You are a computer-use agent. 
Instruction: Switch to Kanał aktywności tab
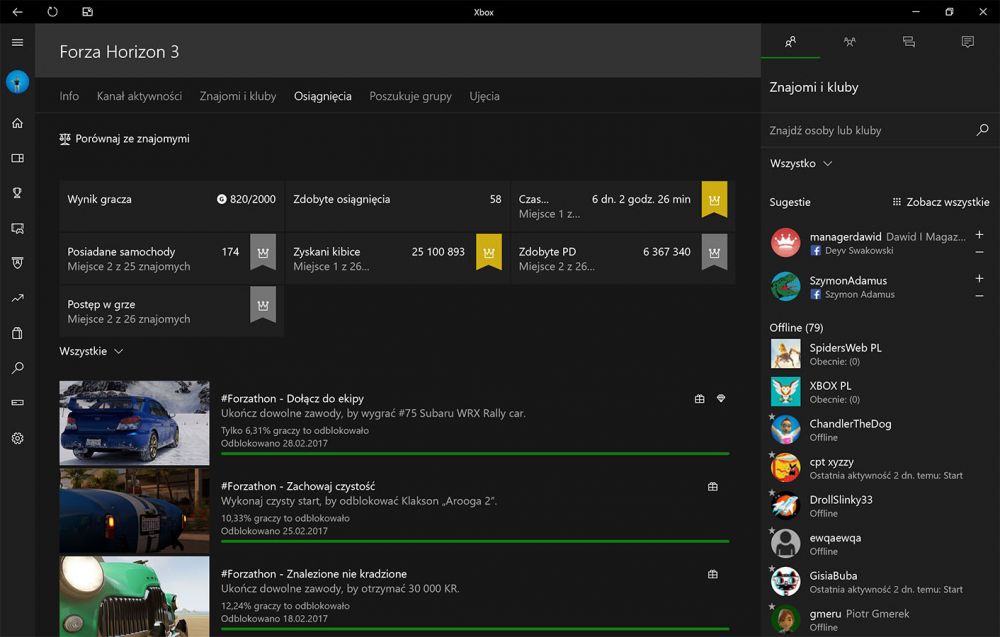(139, 96)
